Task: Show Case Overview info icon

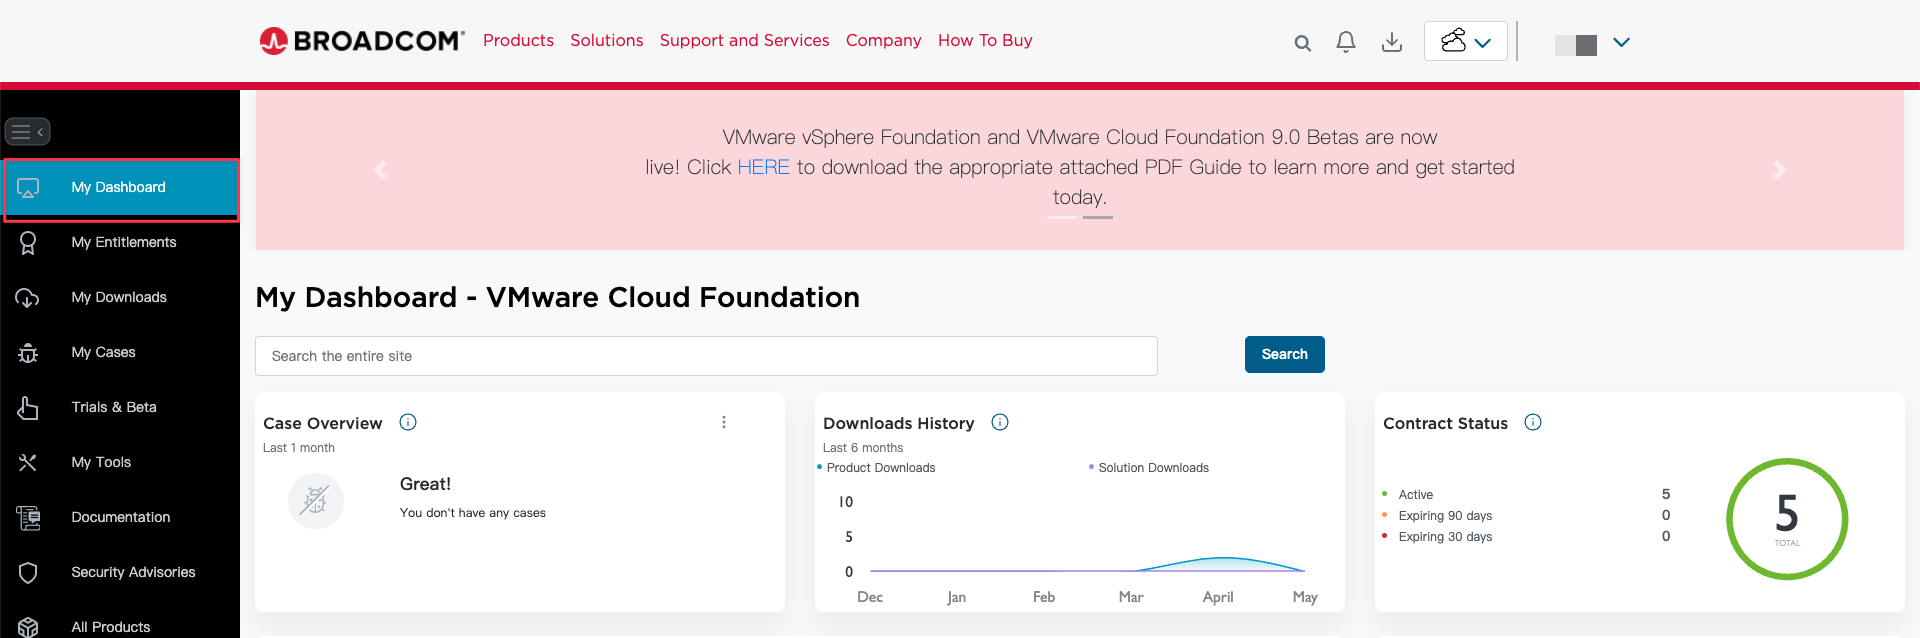Action: (x=408, y=422)
